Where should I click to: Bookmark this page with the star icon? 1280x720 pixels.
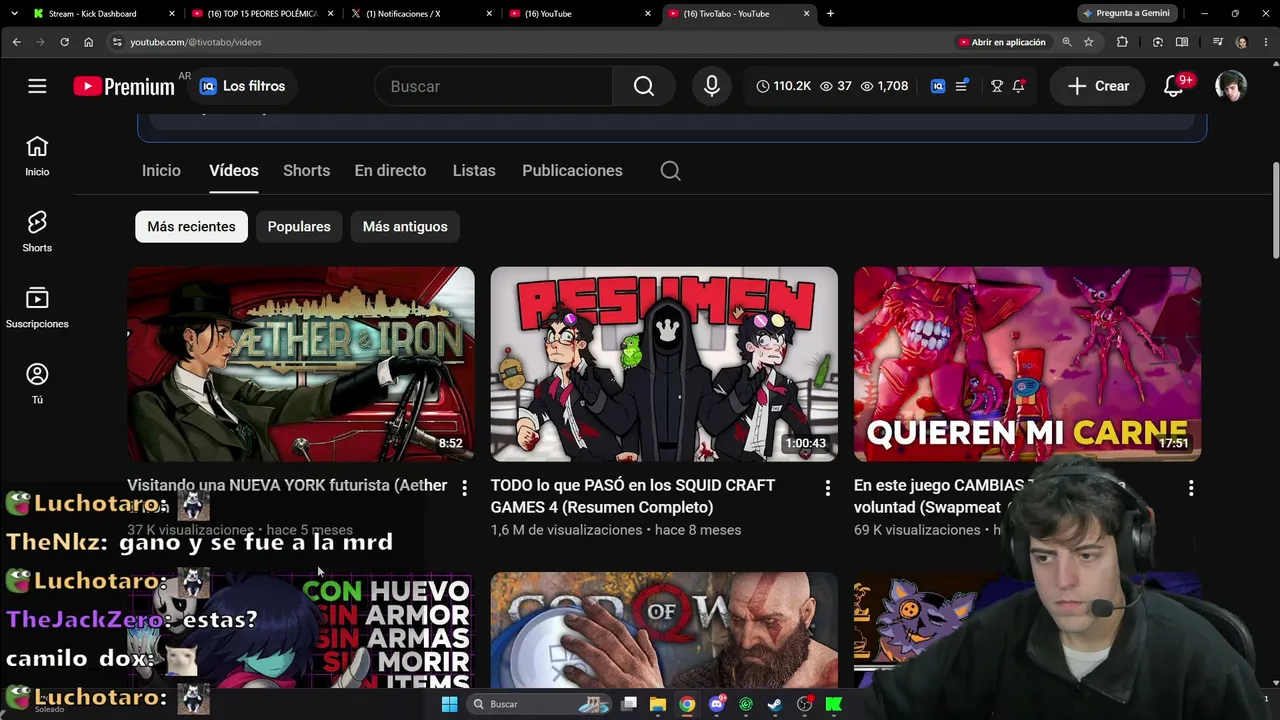[x=1088, y=42]
